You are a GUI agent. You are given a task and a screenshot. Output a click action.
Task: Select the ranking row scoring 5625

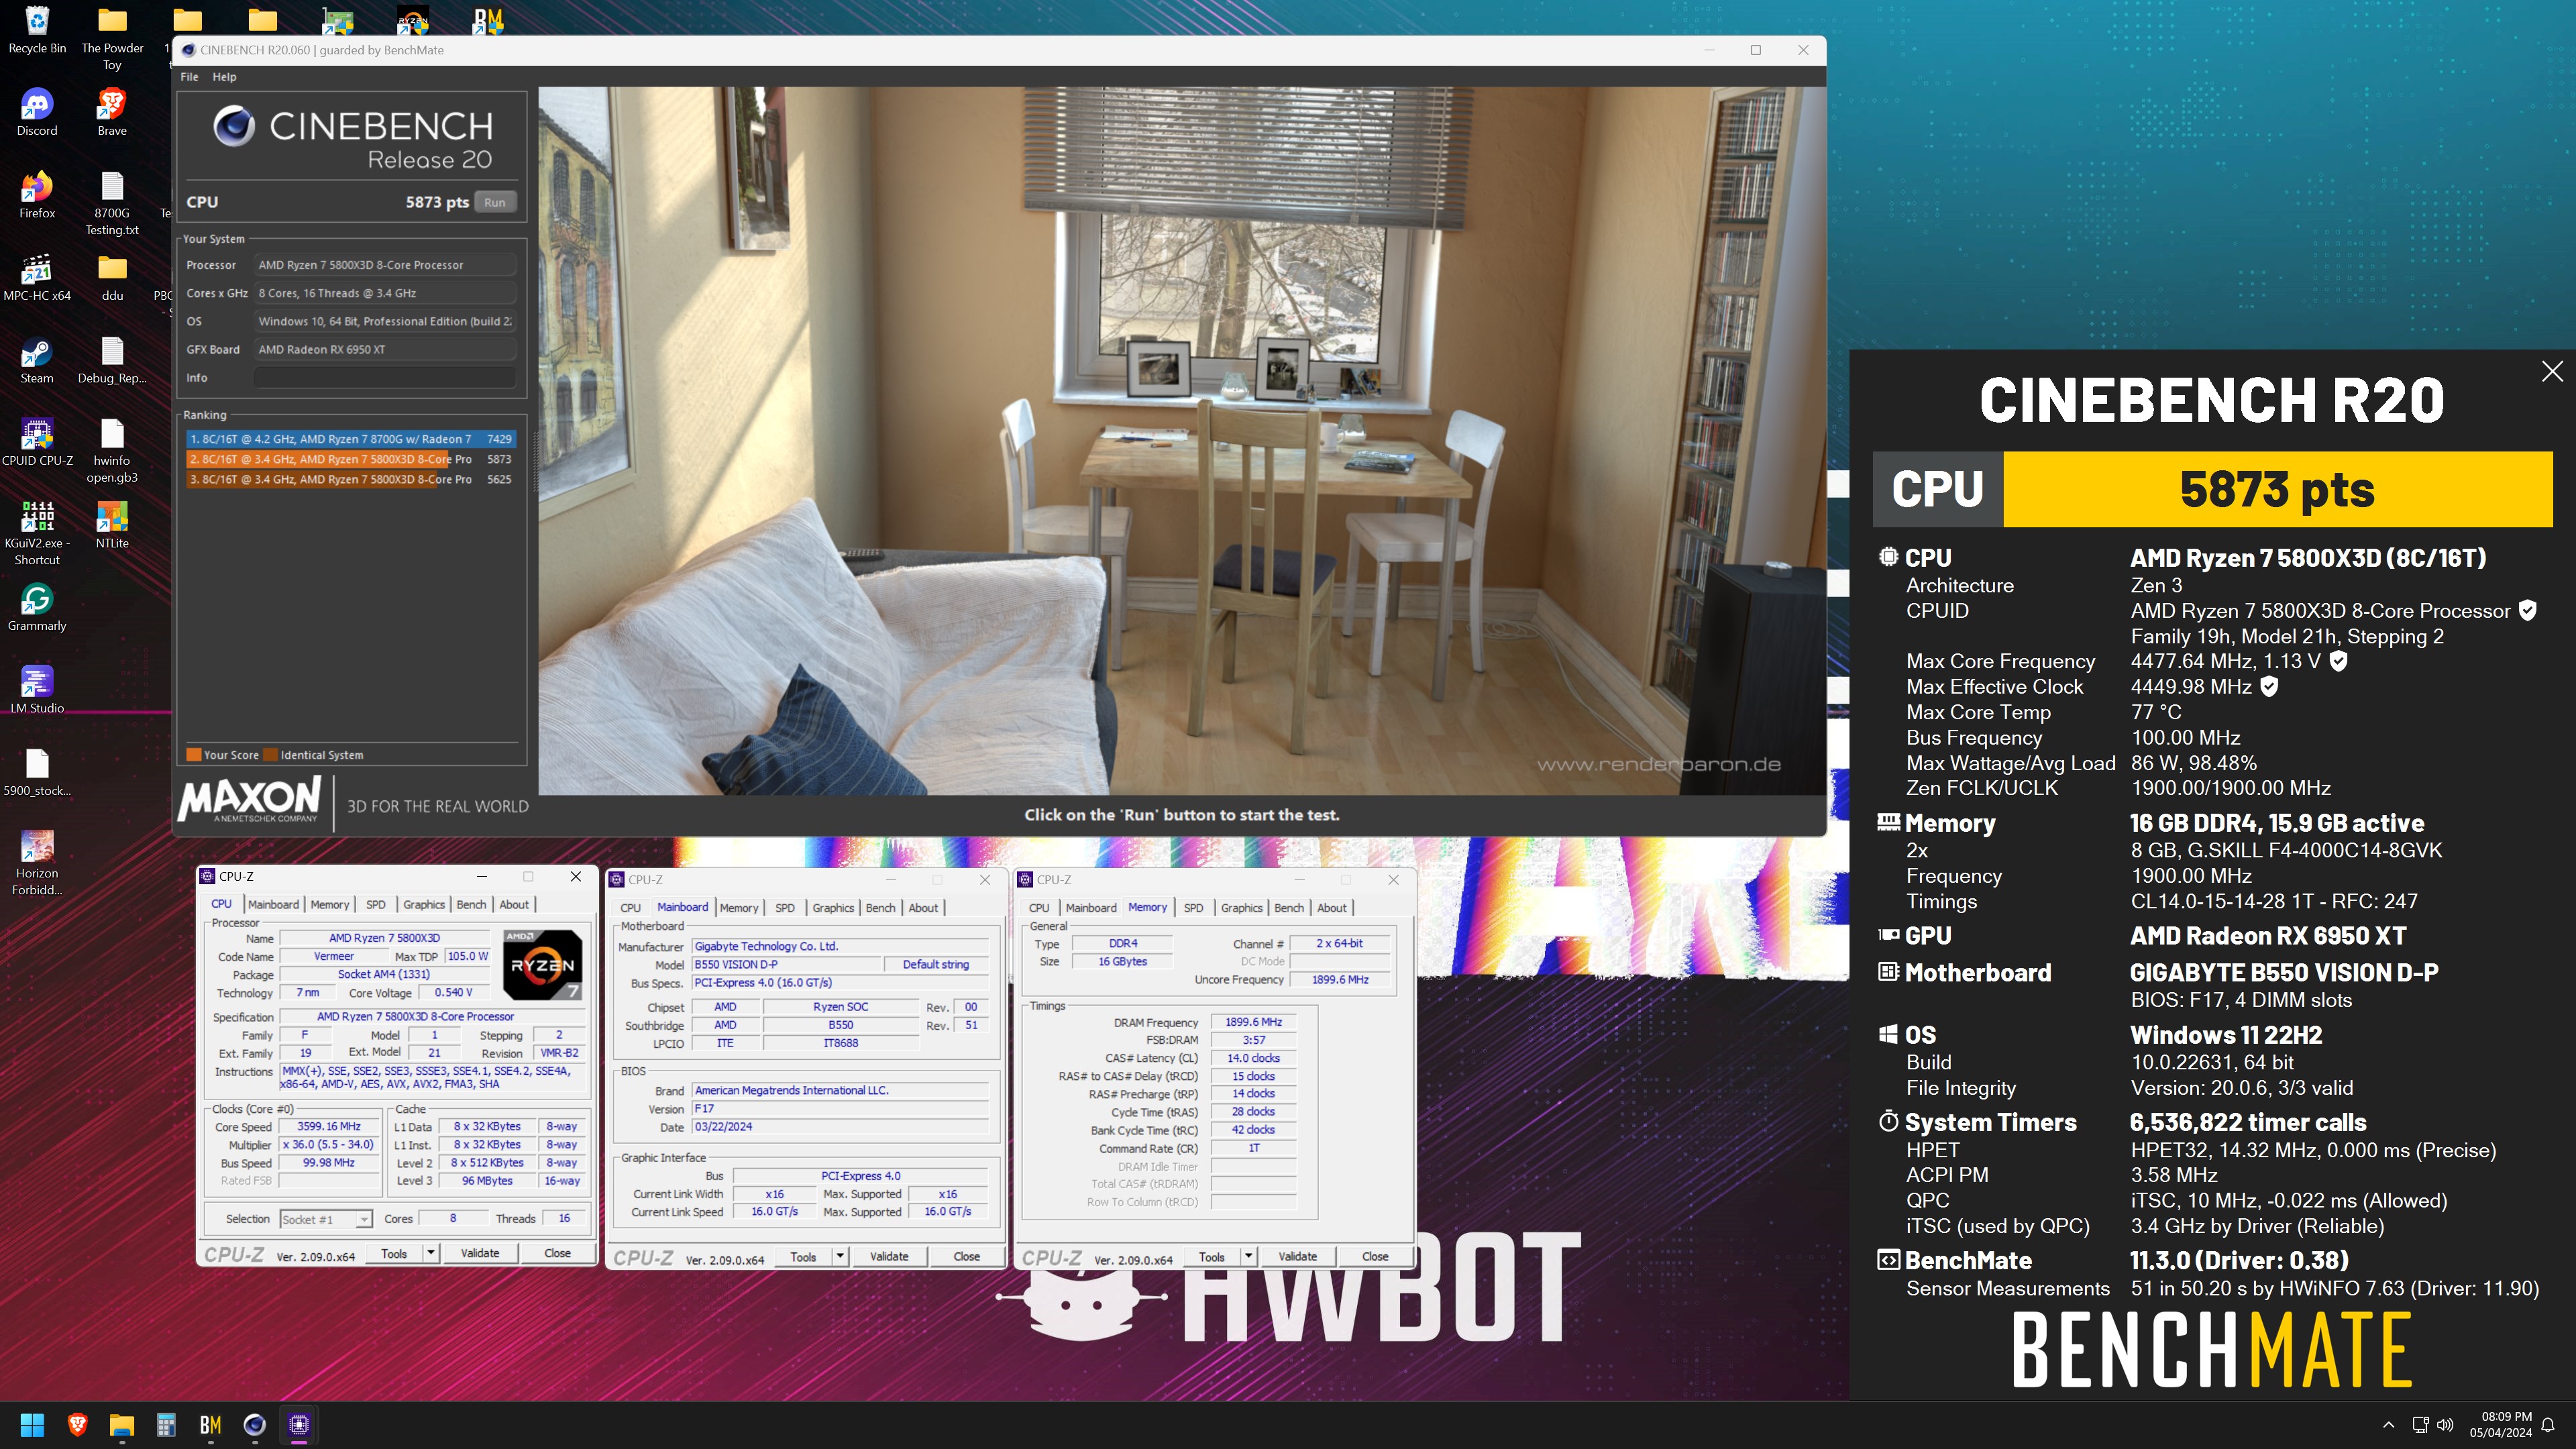click(x=351, y=479)
